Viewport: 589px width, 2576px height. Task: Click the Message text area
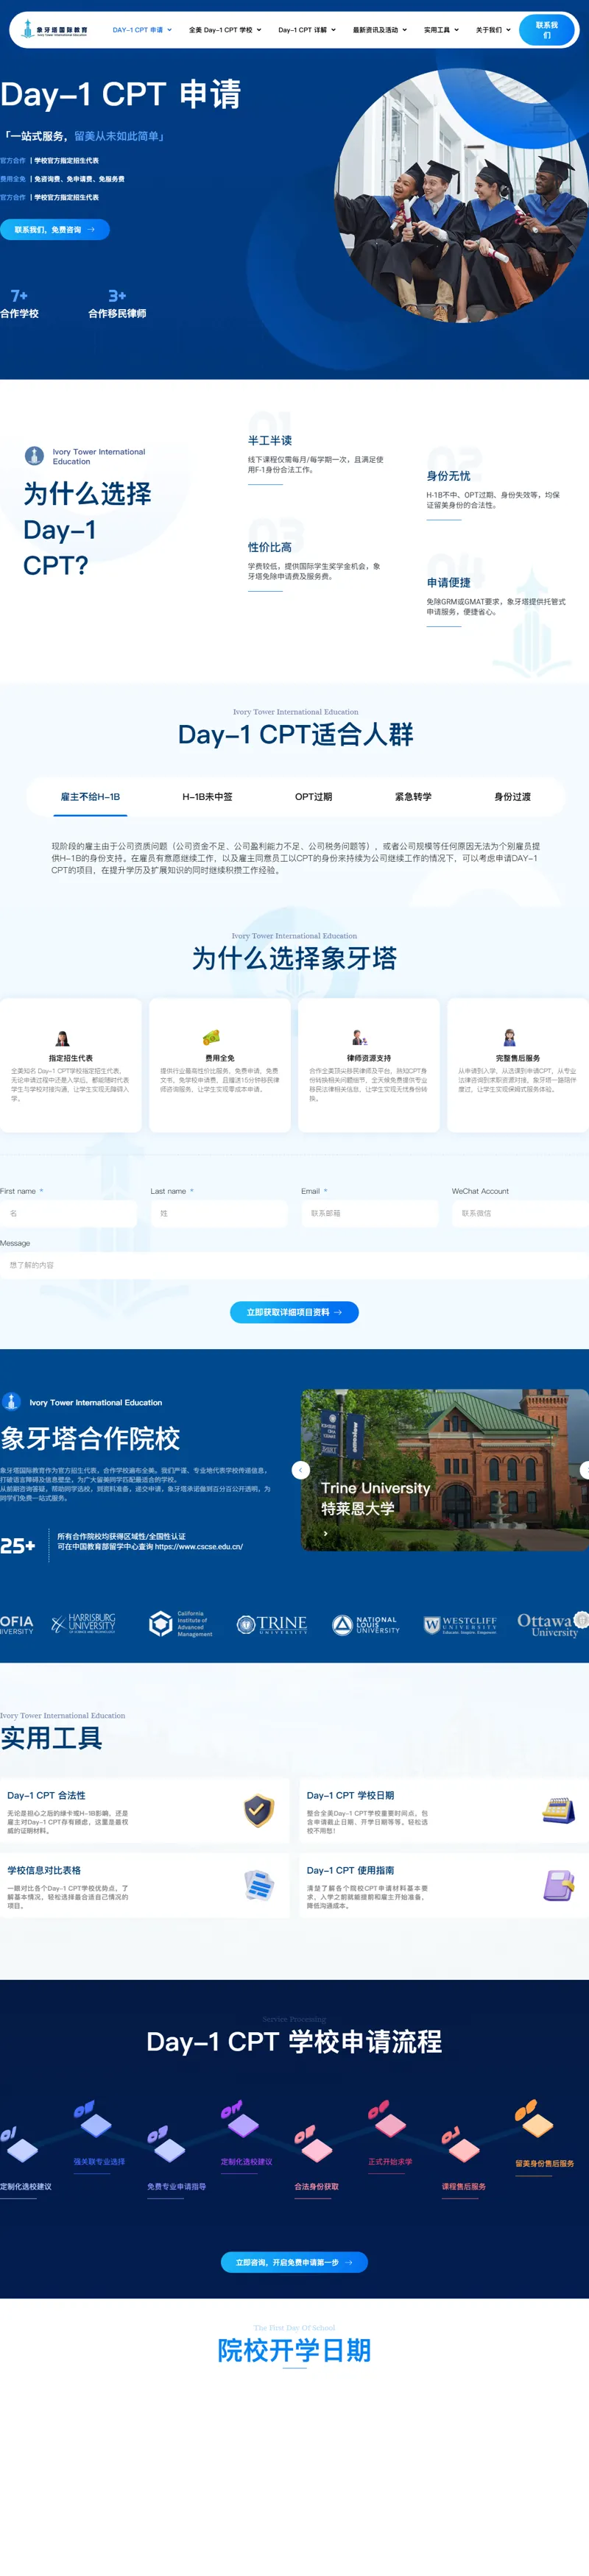point(294,1265)
